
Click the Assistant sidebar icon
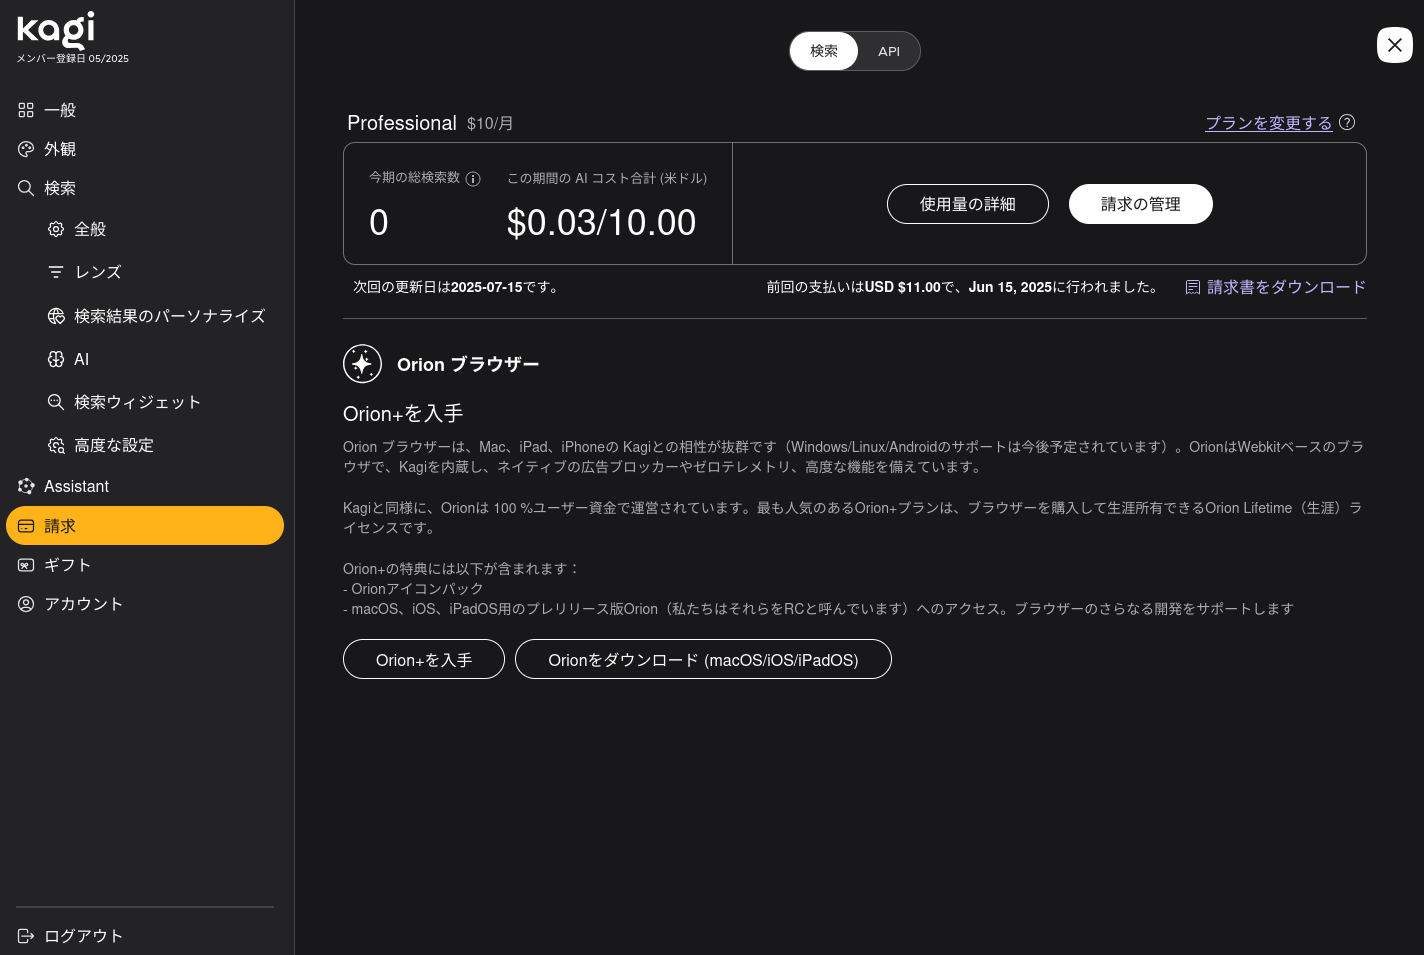(x=26, y=486)
